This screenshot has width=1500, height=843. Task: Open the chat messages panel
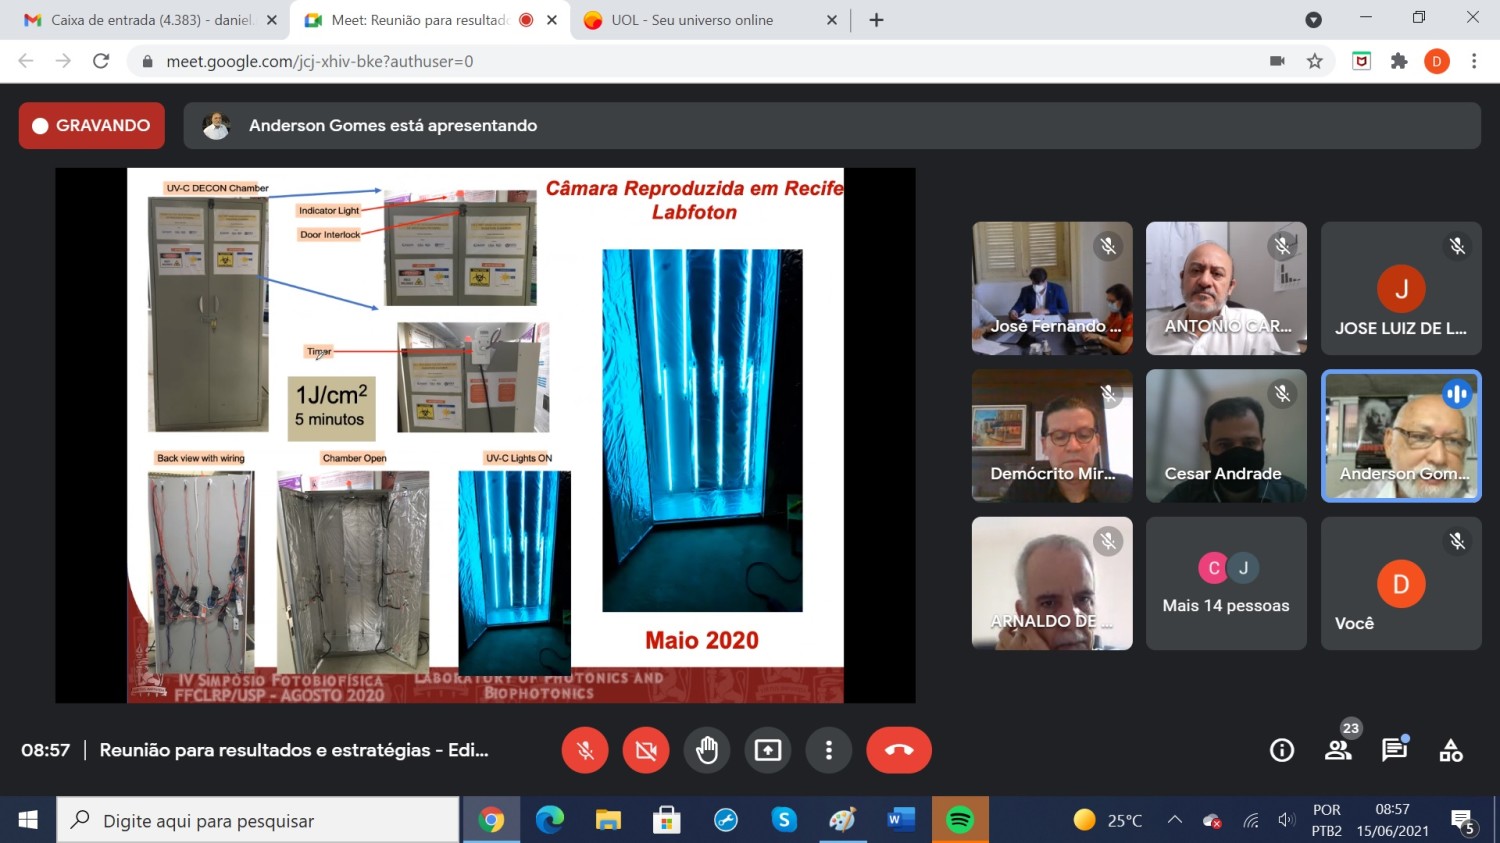point(1394,750)
